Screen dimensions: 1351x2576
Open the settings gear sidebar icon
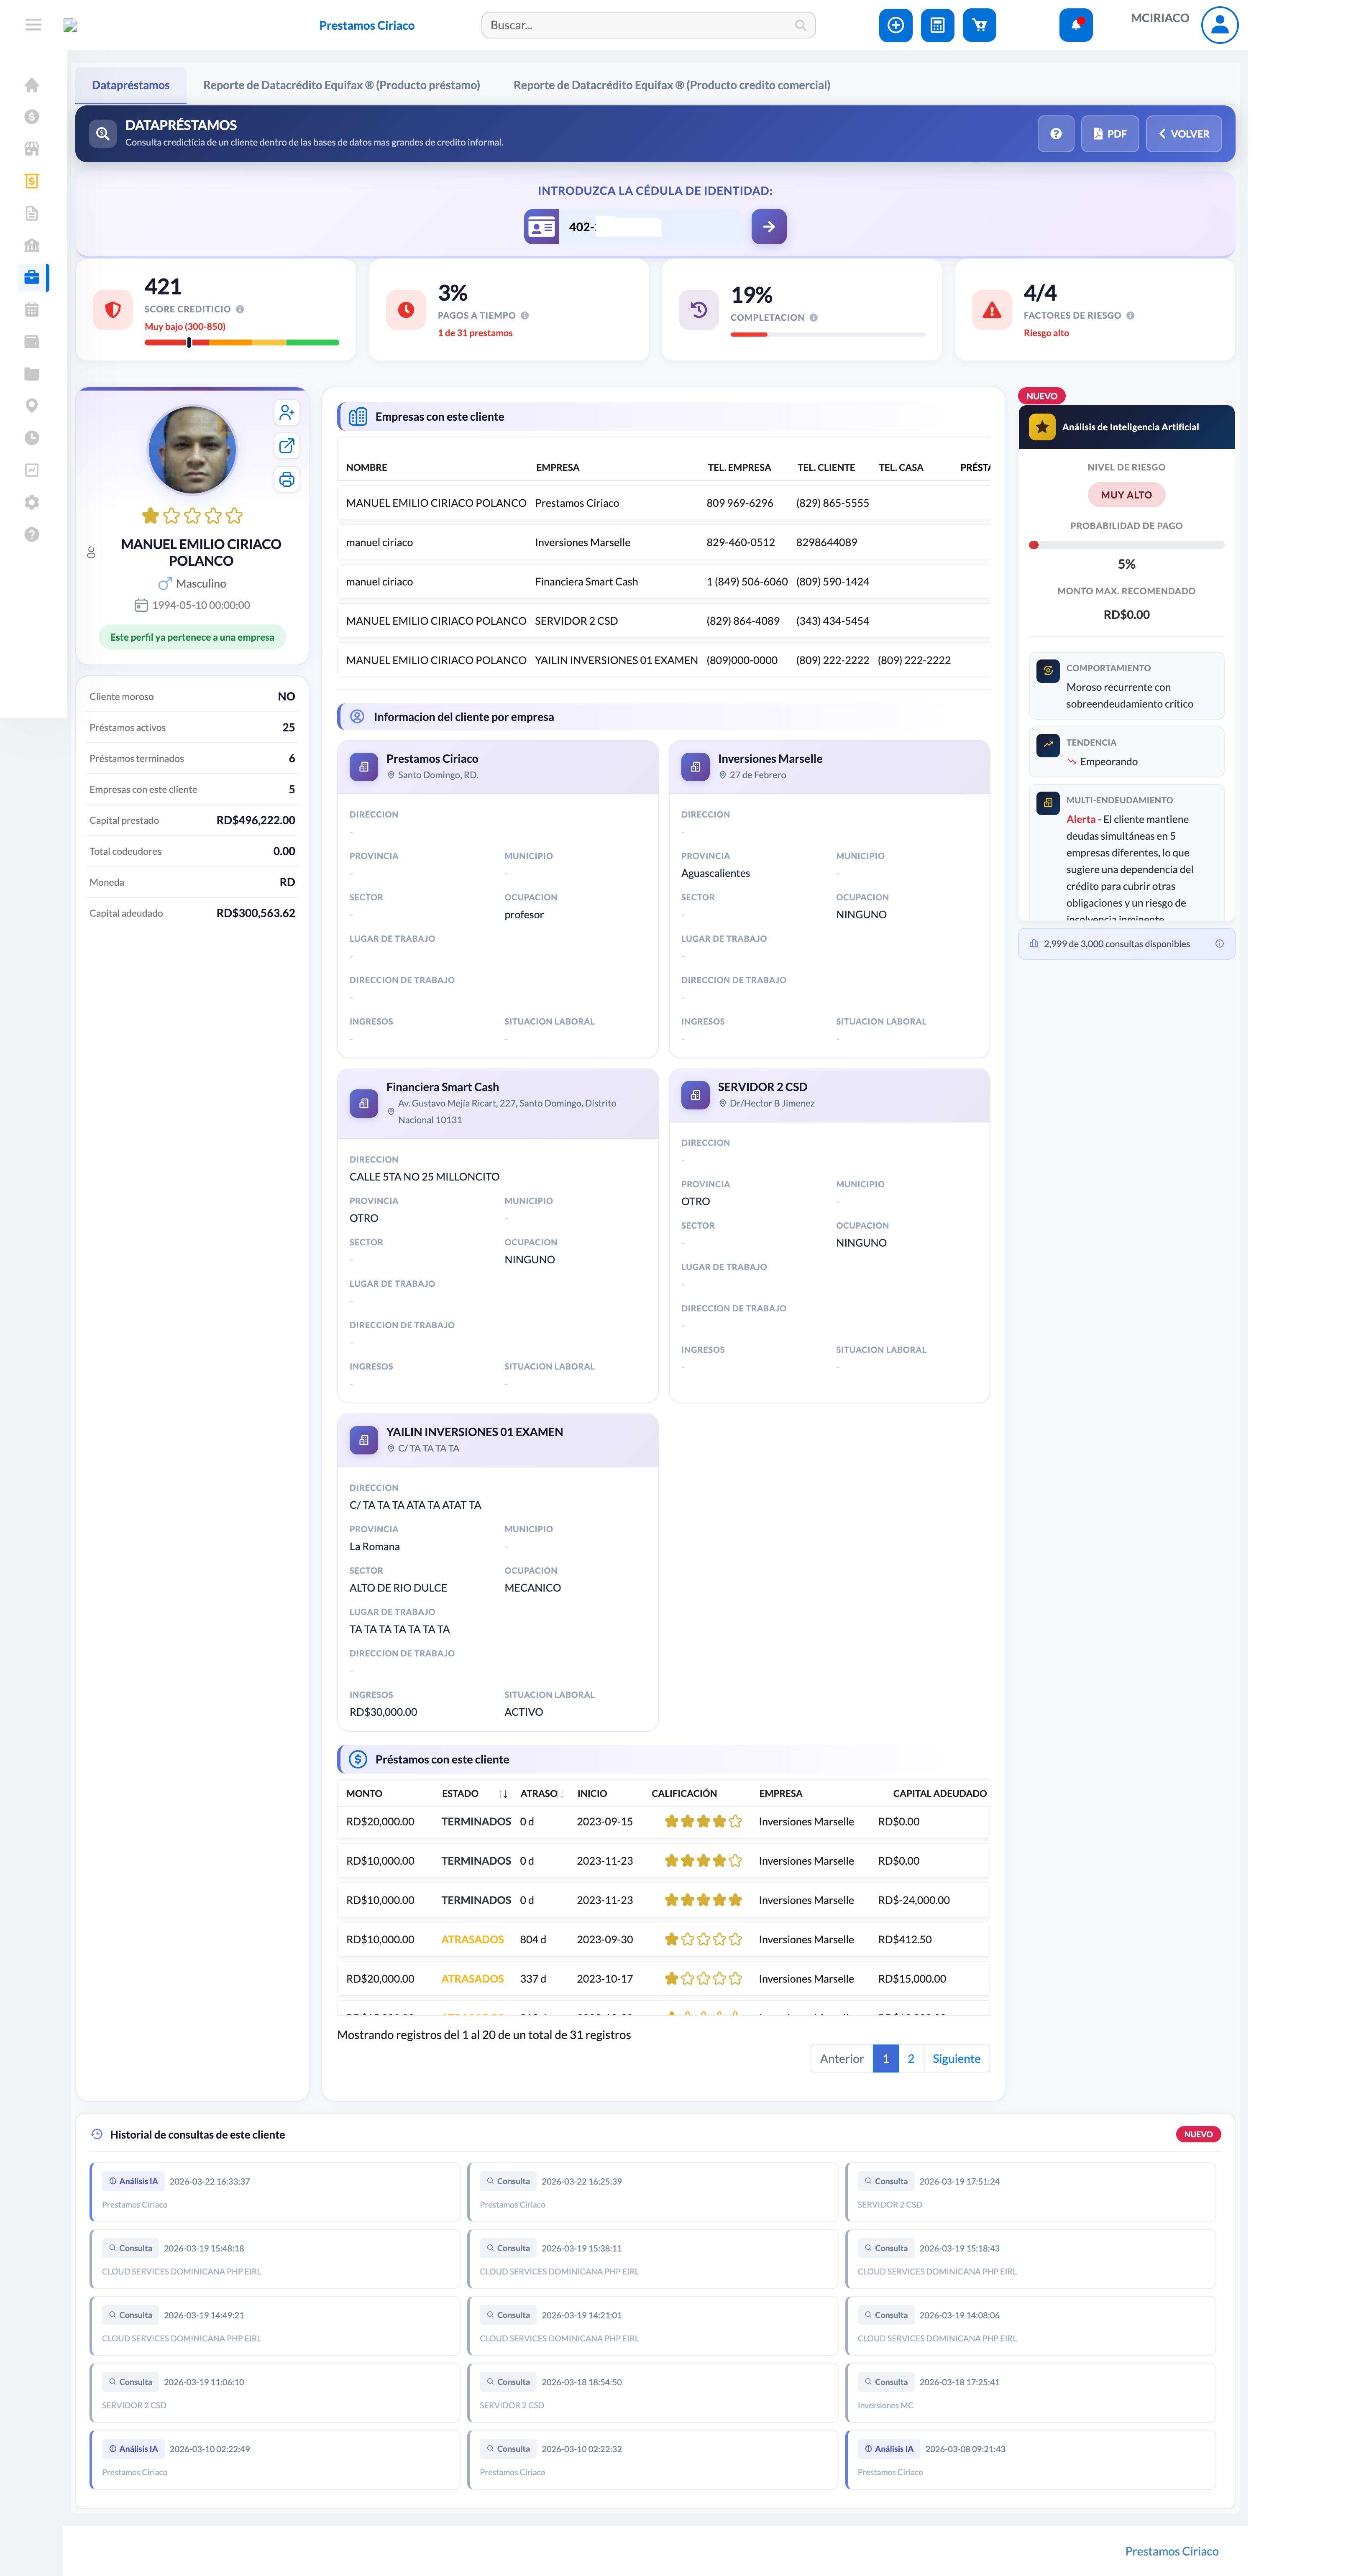[x=32, y=502]
